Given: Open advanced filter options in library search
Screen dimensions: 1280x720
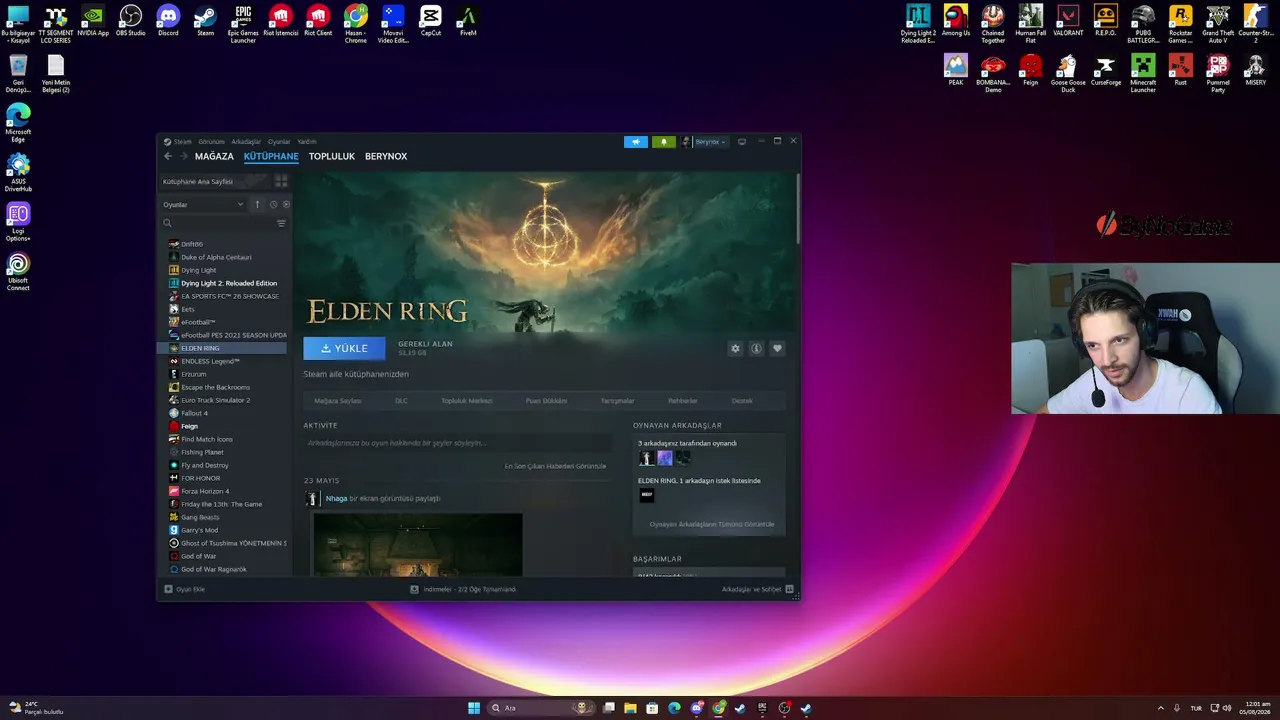Looking at the screenshot, I should click(x=281, y=223).
